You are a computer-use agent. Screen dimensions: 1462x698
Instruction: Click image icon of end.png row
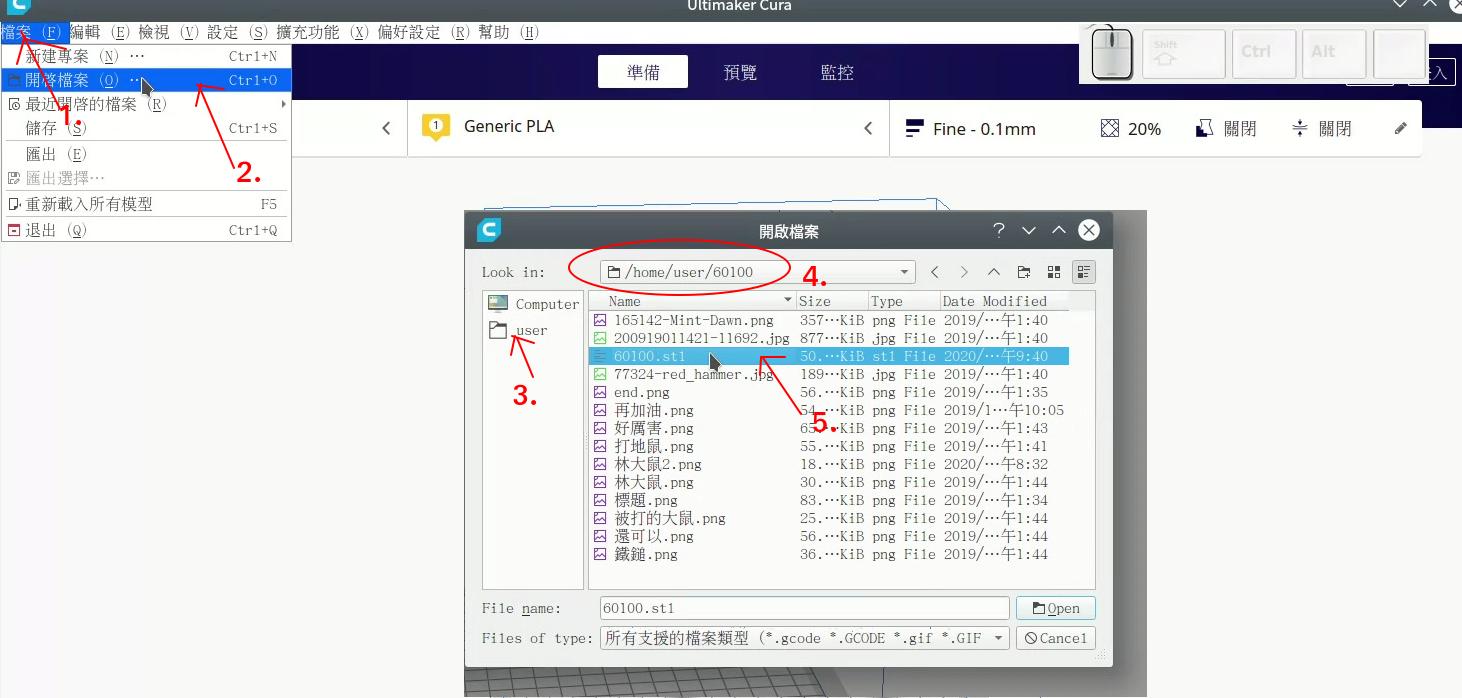[600, 392]
